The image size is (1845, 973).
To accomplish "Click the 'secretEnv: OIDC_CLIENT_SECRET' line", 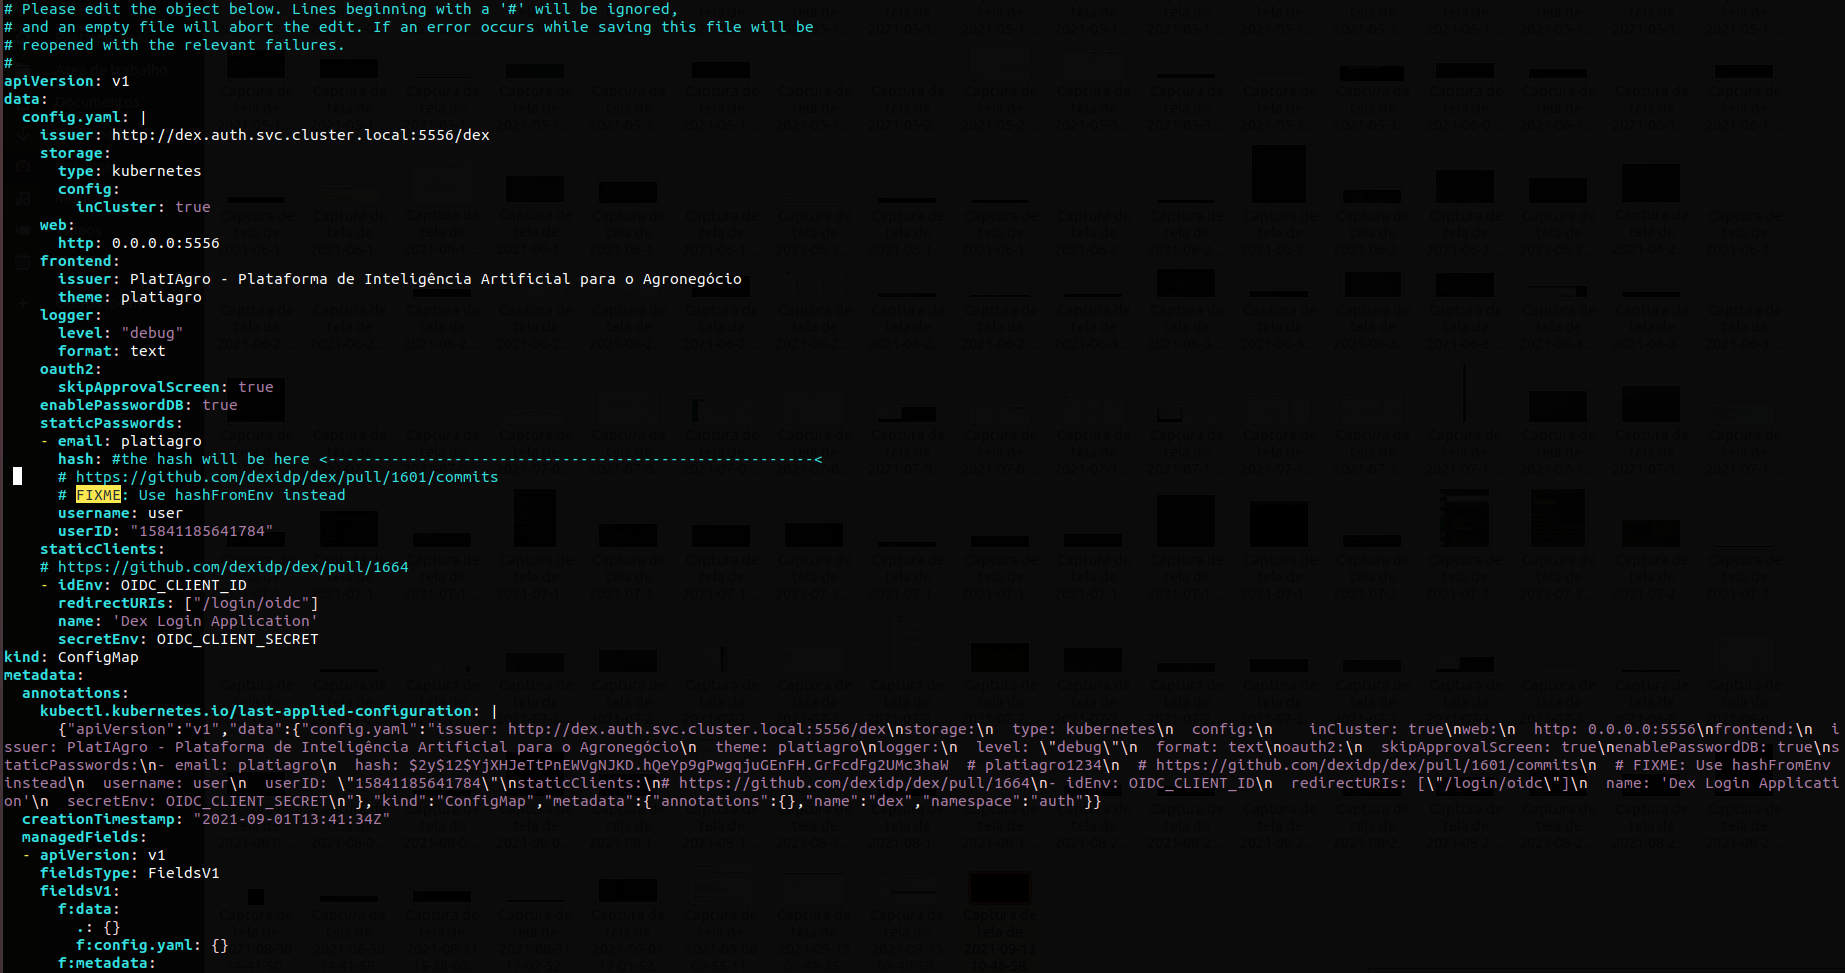I will pyautogui.click(x=188, y=639).
